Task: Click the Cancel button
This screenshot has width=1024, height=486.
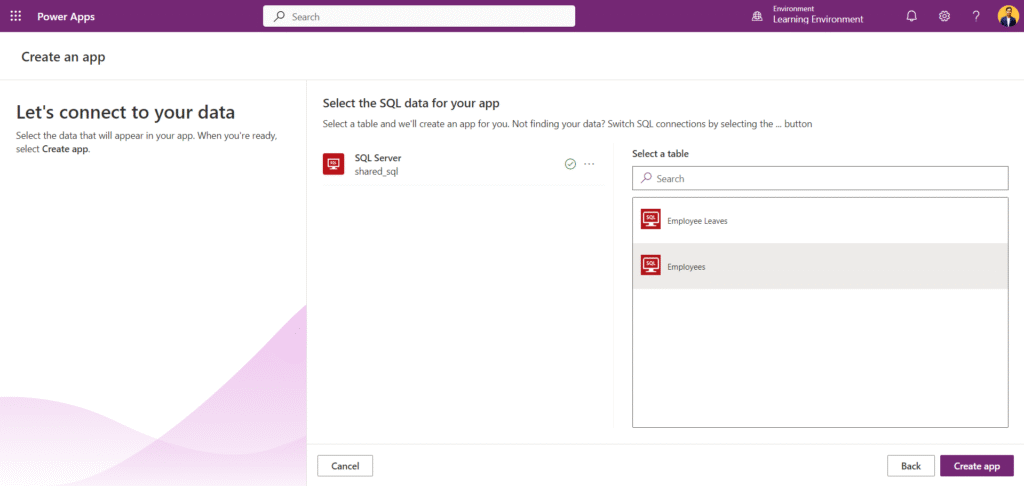Action: click(345, 466)
